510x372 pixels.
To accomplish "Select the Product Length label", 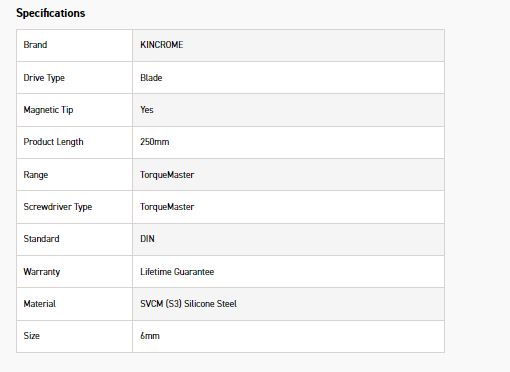I will click(53, 142).
